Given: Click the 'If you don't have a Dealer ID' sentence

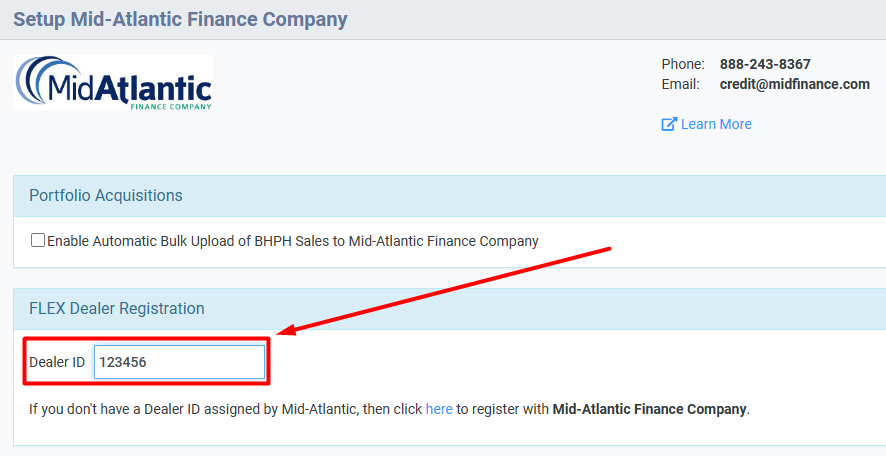Looking at the screenshot, I should (389, 409).
